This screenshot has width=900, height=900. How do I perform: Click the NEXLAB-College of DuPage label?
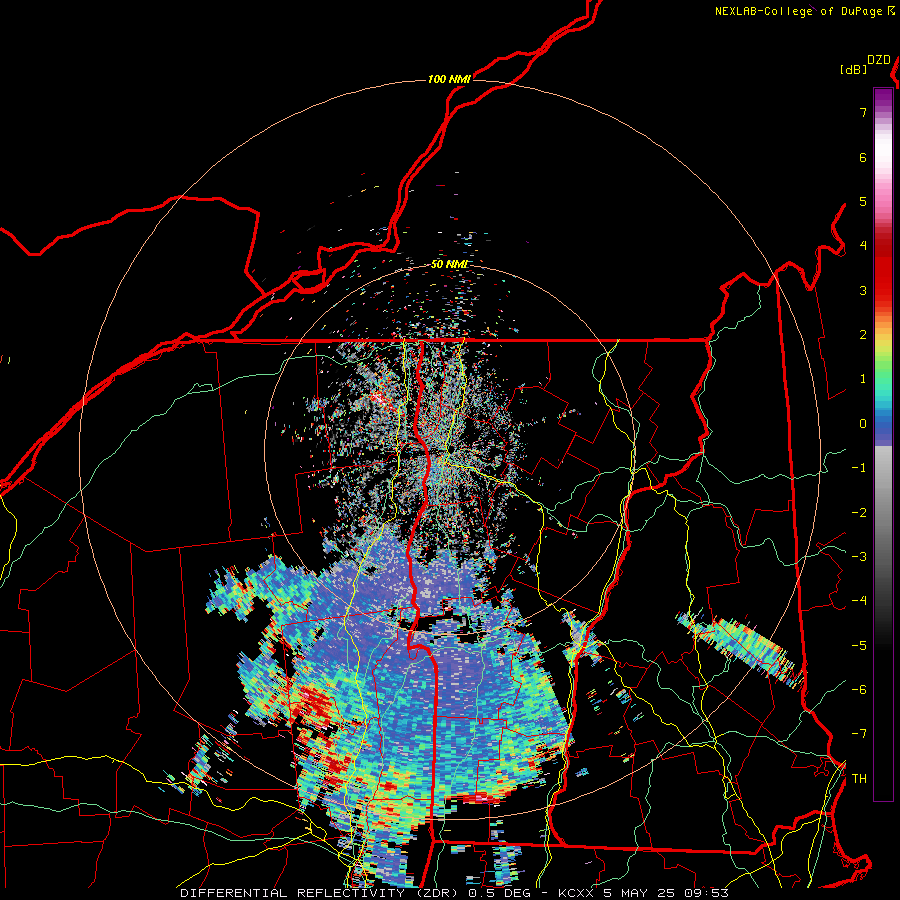[x=798, y=11]
